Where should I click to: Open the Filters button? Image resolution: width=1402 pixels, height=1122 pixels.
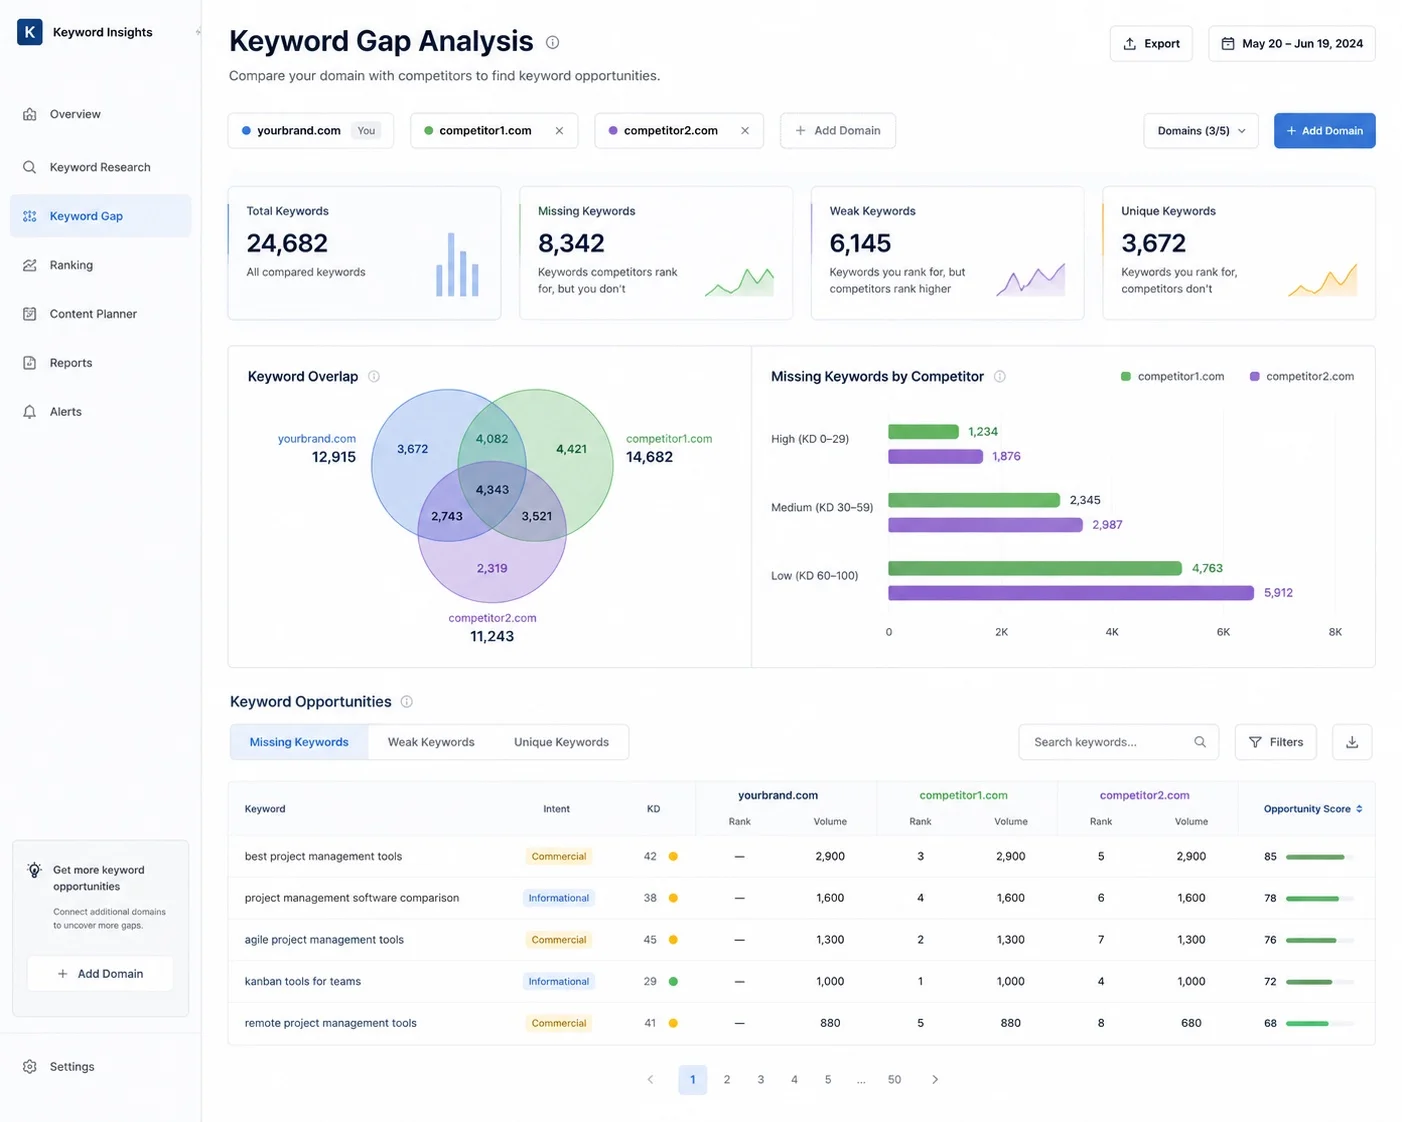coord(1276,742)
